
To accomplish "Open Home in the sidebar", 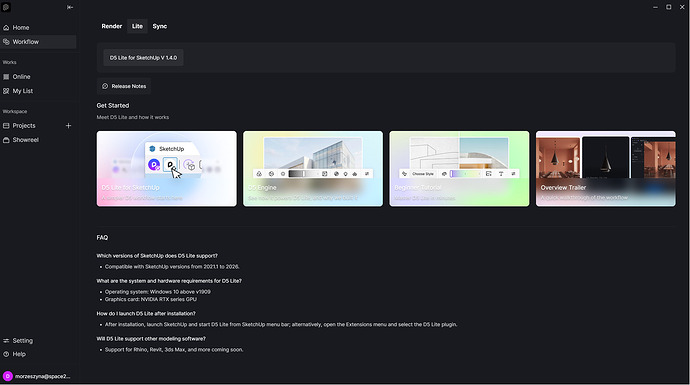I will pyautogui.click(x=38, y=27).
